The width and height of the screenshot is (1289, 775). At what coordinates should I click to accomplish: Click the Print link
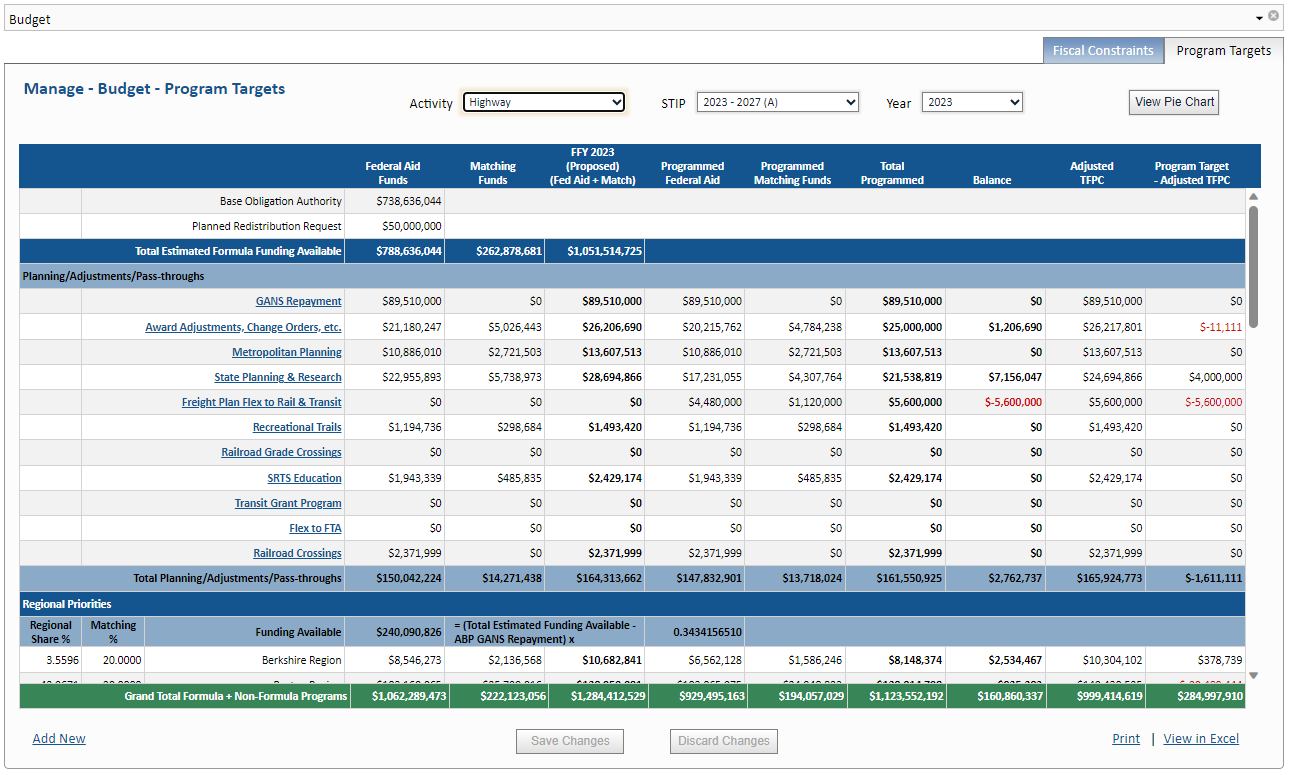[1125, 738]
